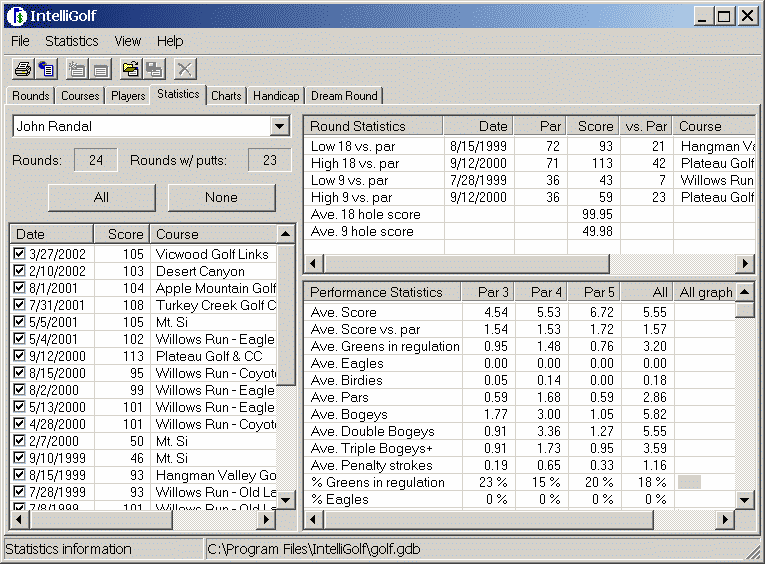
Task: Click the All button to select rounds
Action: pyautogui.click(x=101, y=198)
